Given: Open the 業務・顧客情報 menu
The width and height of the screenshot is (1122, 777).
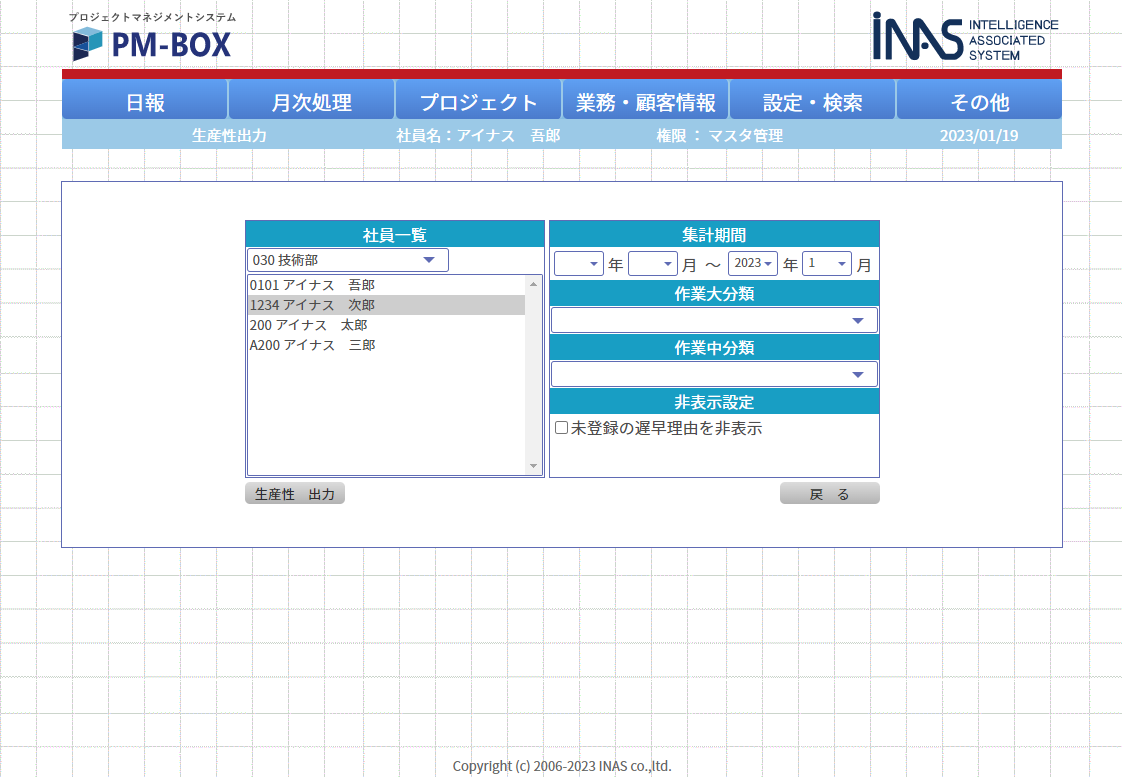Looking at the screenshot, I should (x=646, y=102).
